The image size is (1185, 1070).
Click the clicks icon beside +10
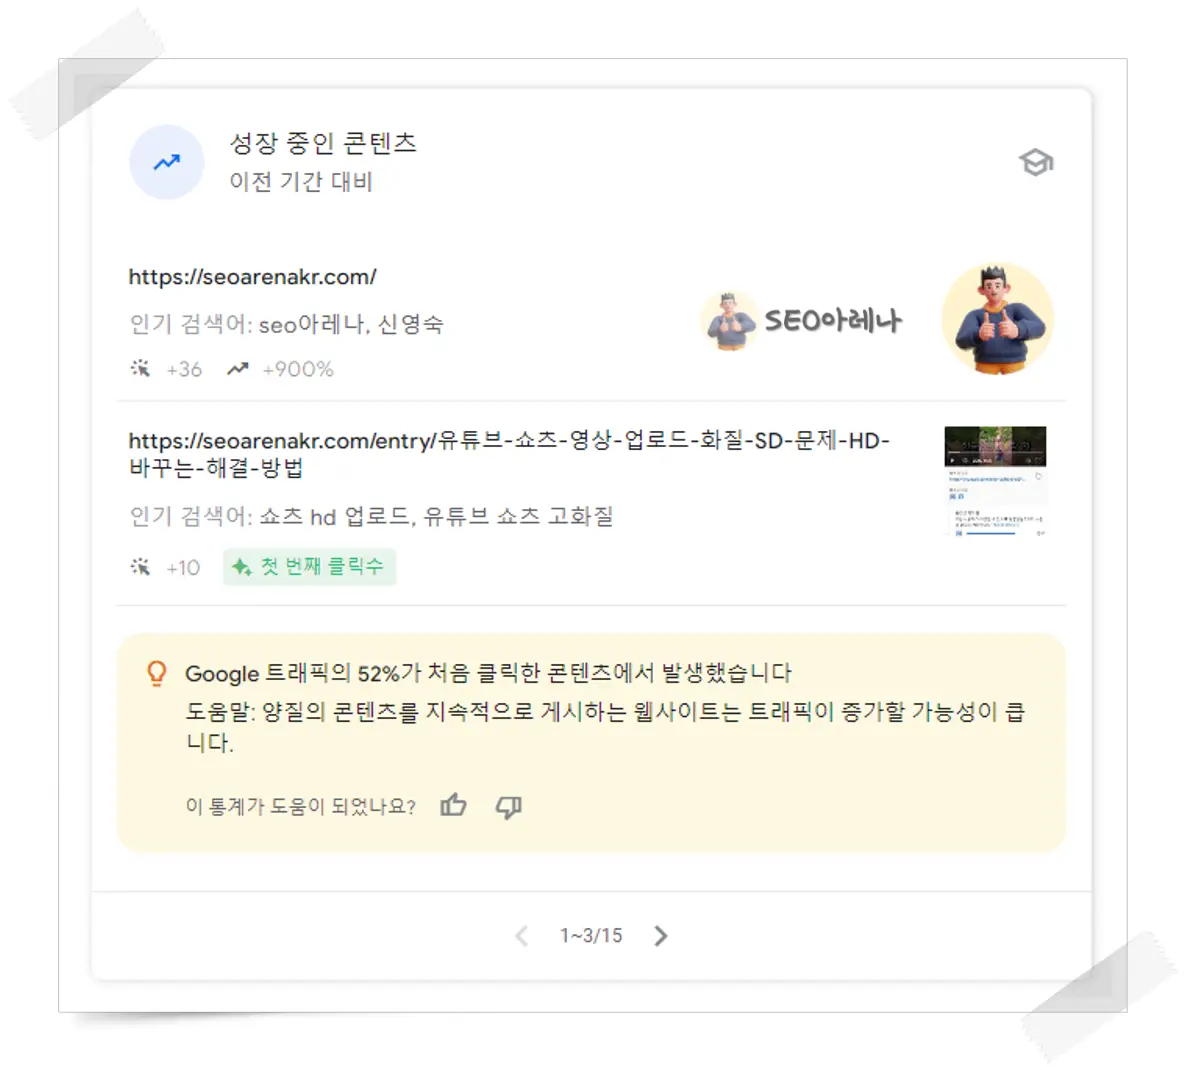(x=141, y=567)
